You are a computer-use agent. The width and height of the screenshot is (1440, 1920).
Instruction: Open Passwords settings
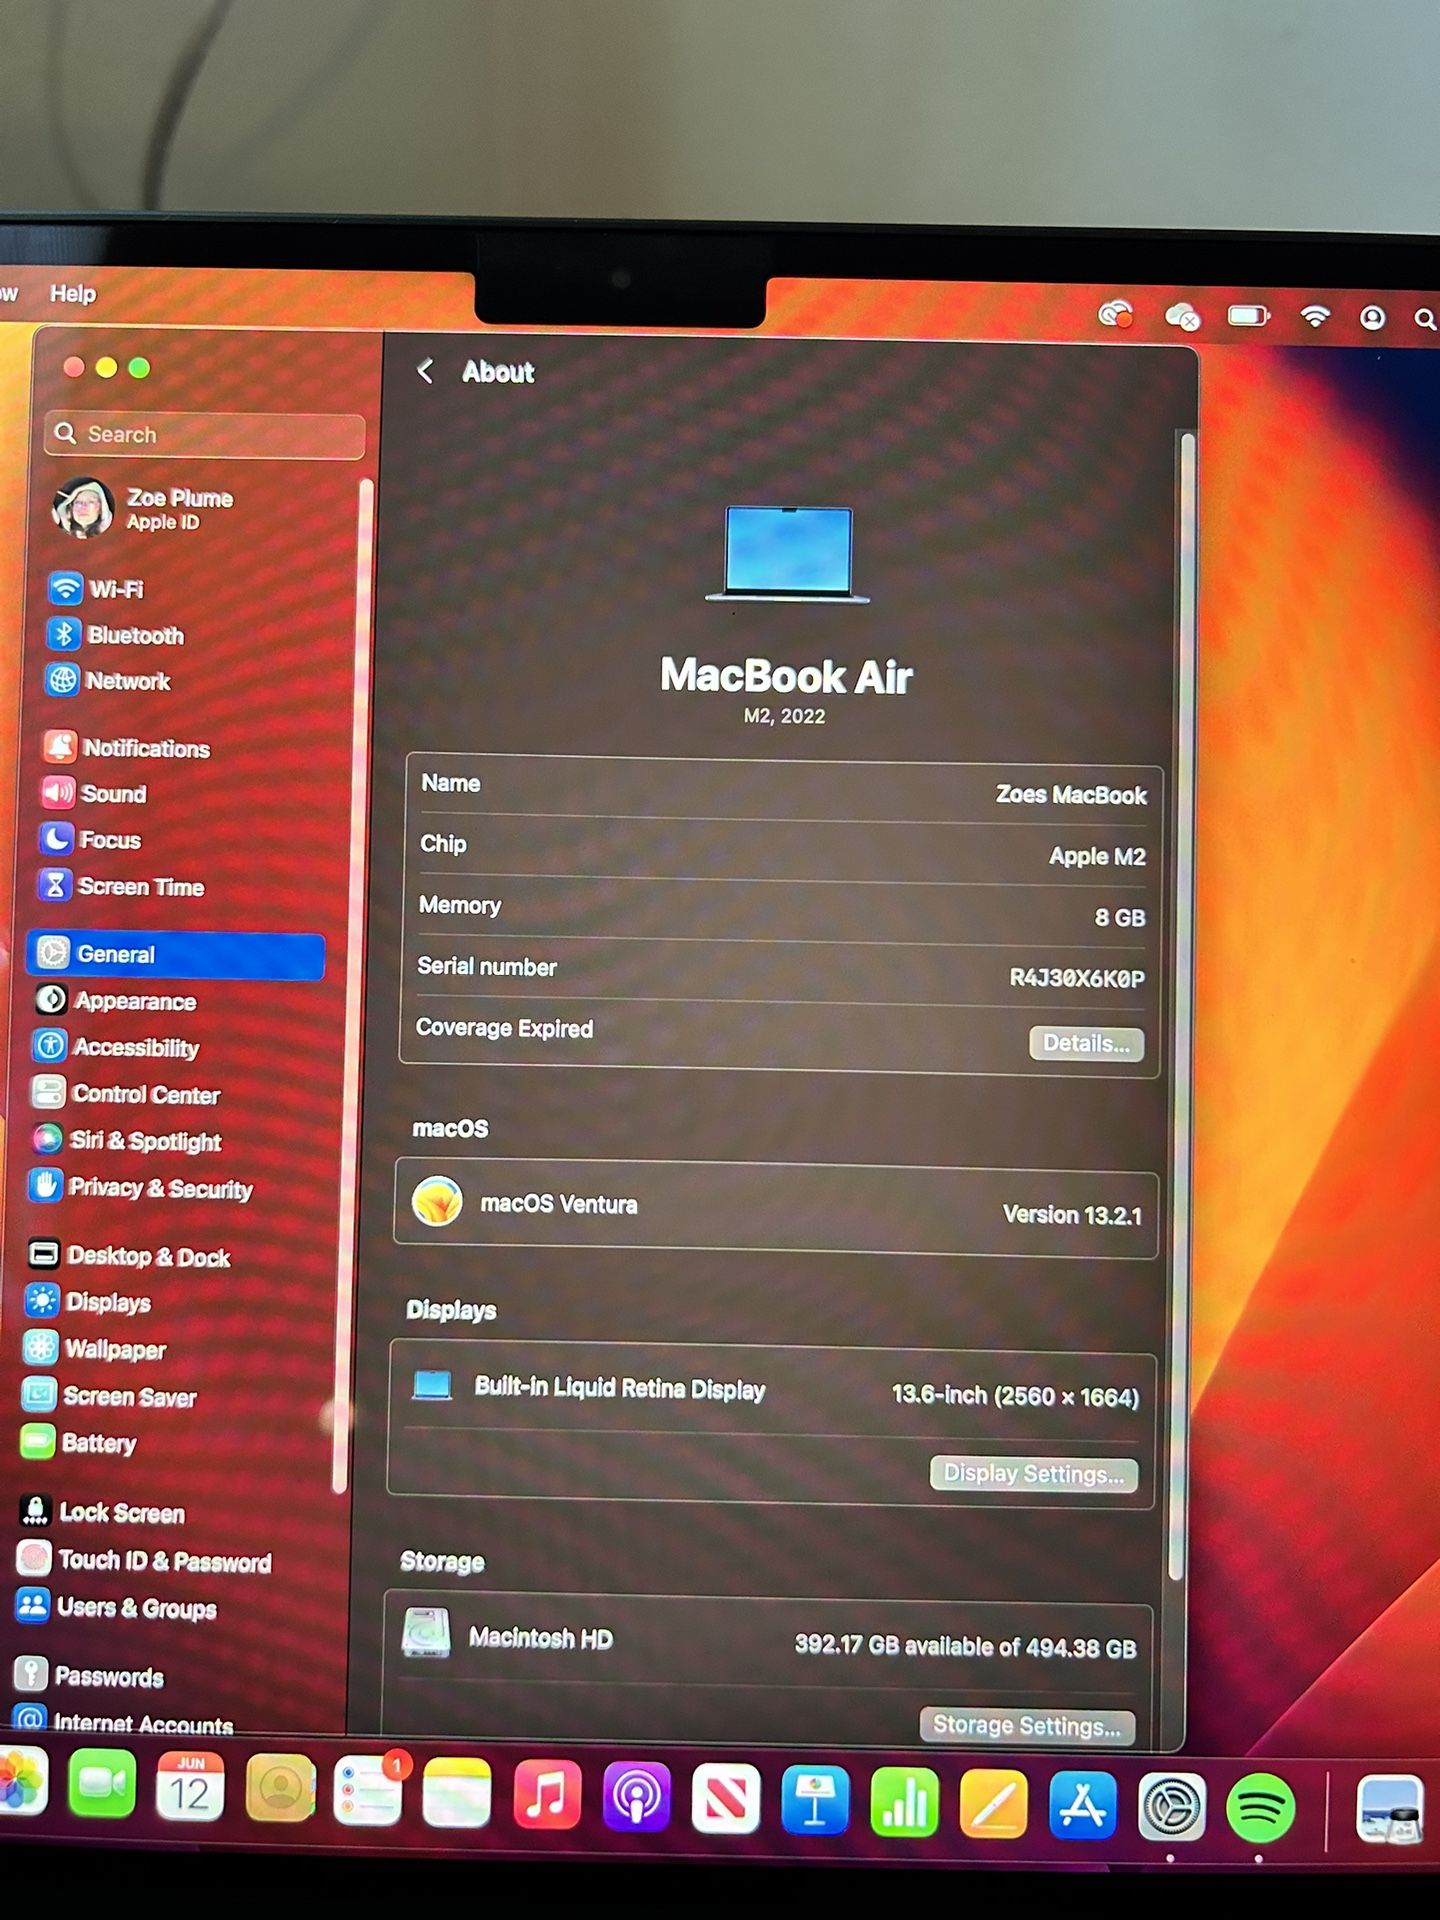tap(89, 1675)
